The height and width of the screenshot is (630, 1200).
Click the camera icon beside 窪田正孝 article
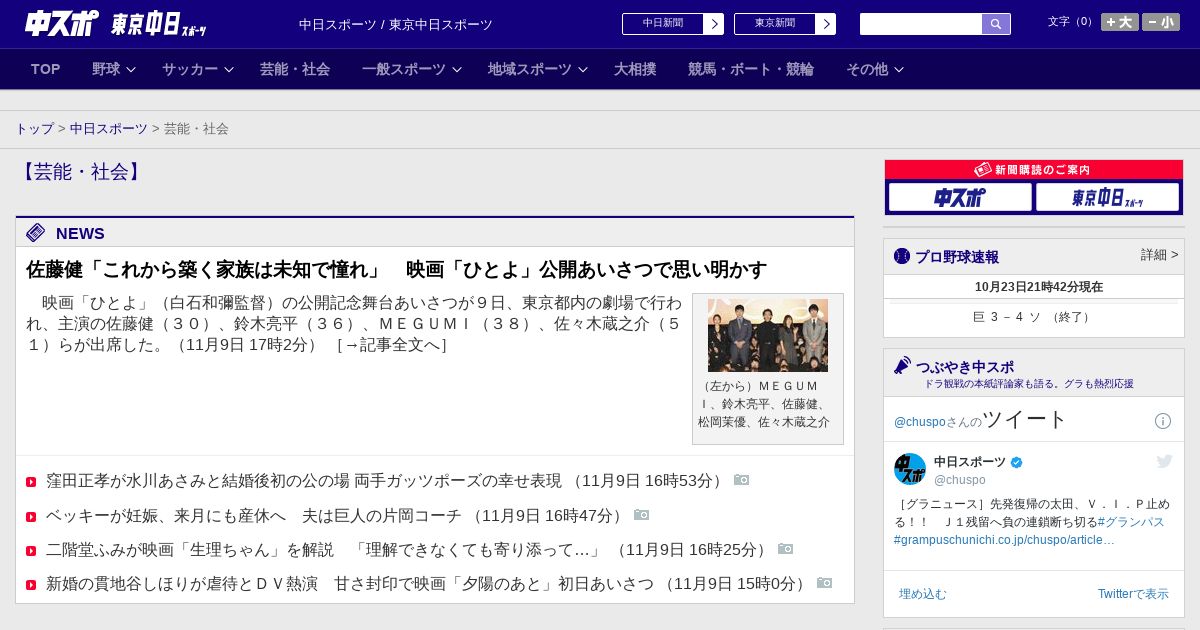click(x=741, y=480)
